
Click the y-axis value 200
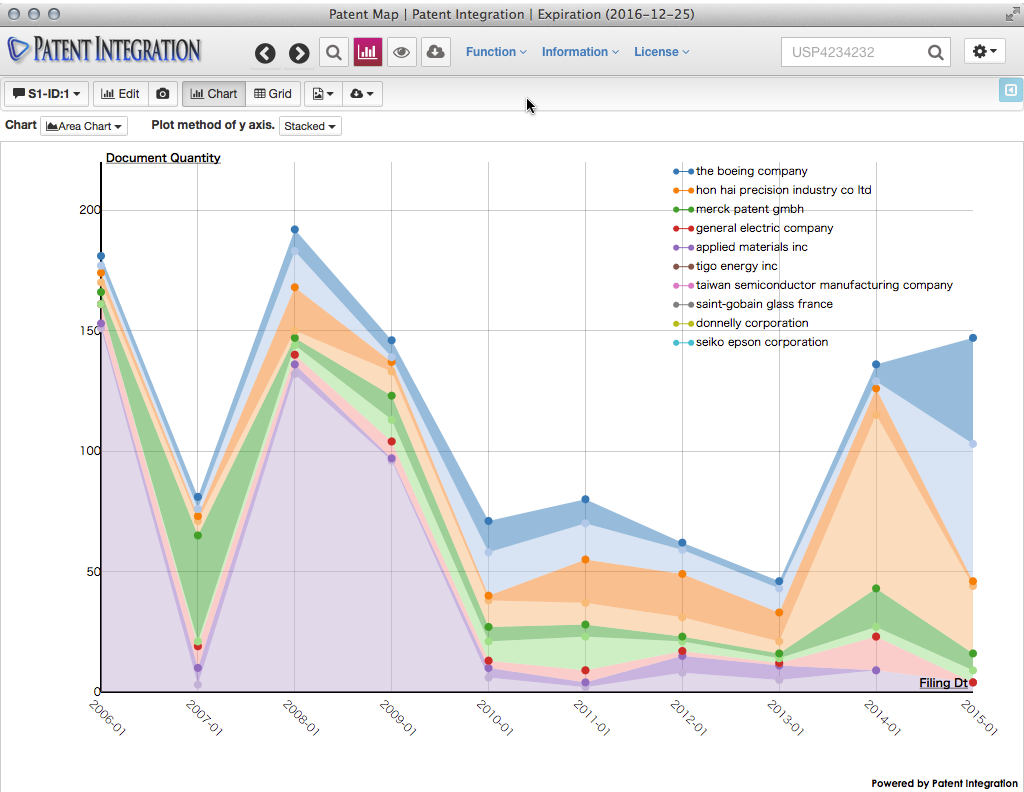click(x=89, y=210)
